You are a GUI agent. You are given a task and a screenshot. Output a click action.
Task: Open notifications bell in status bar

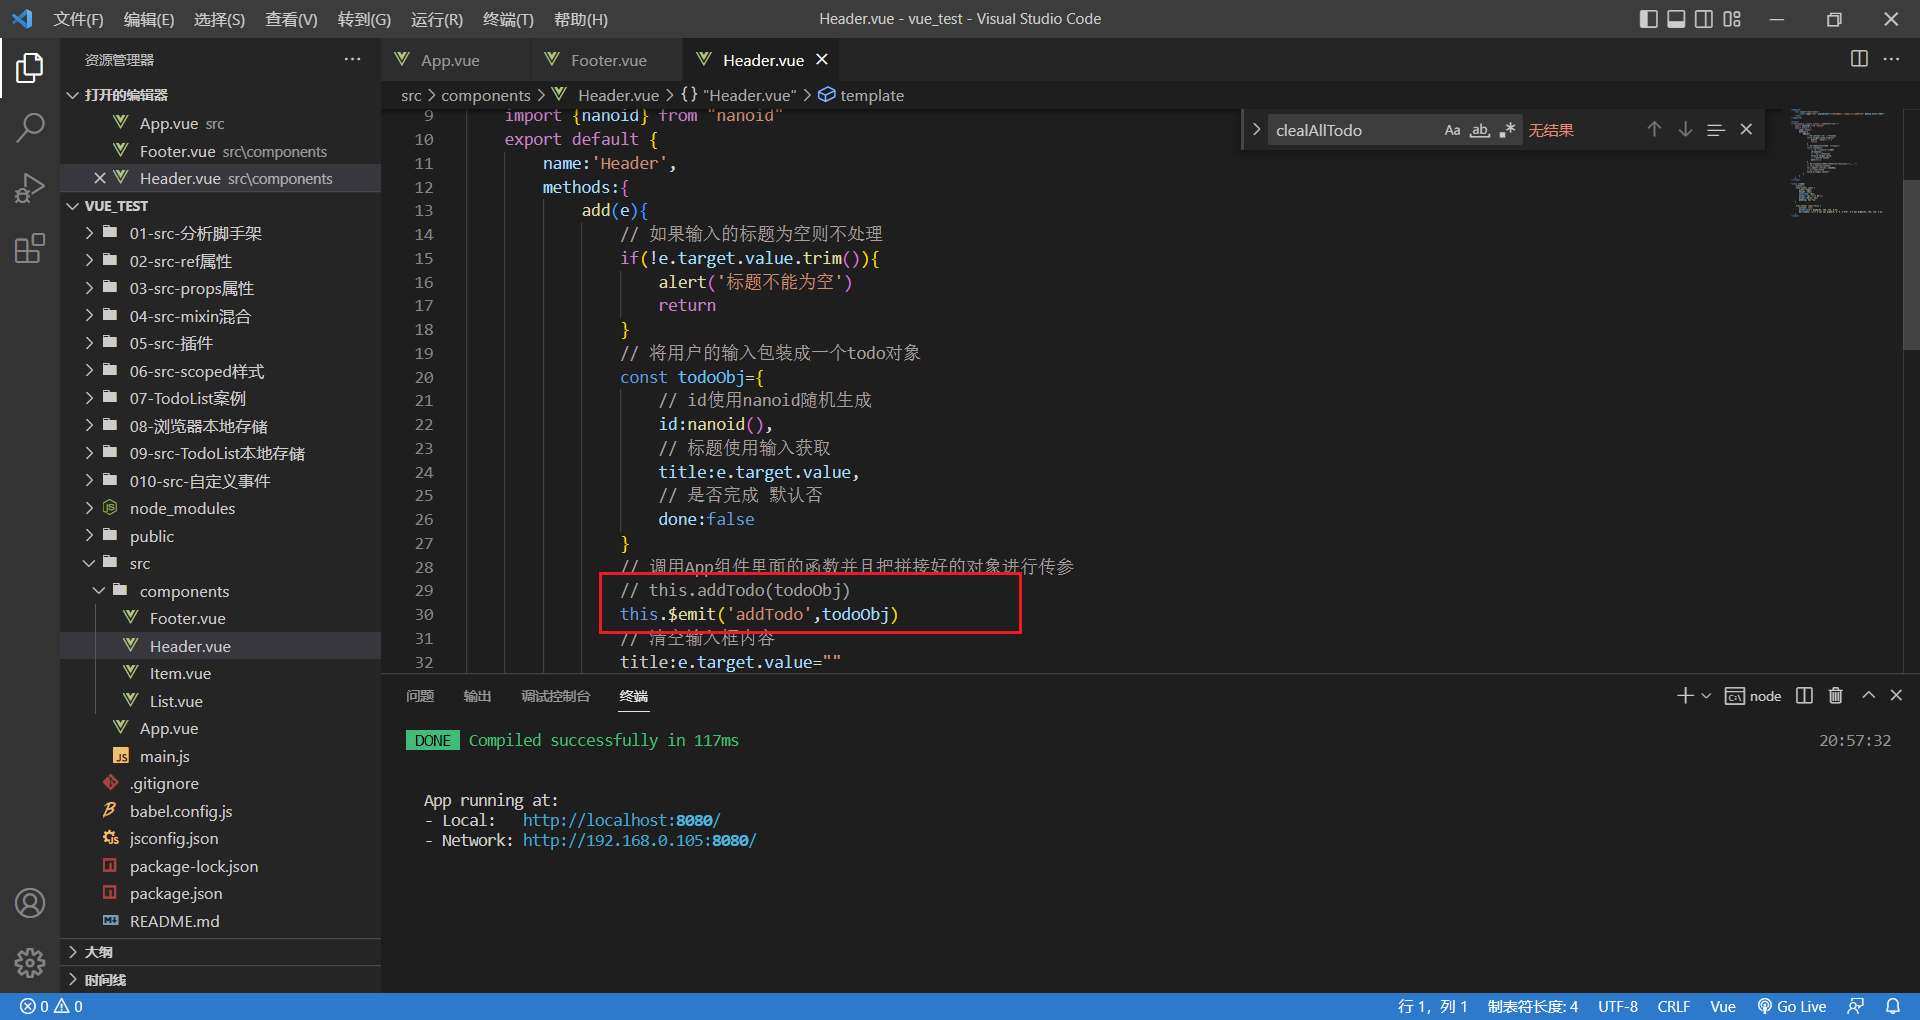tap(1892, 1006)
